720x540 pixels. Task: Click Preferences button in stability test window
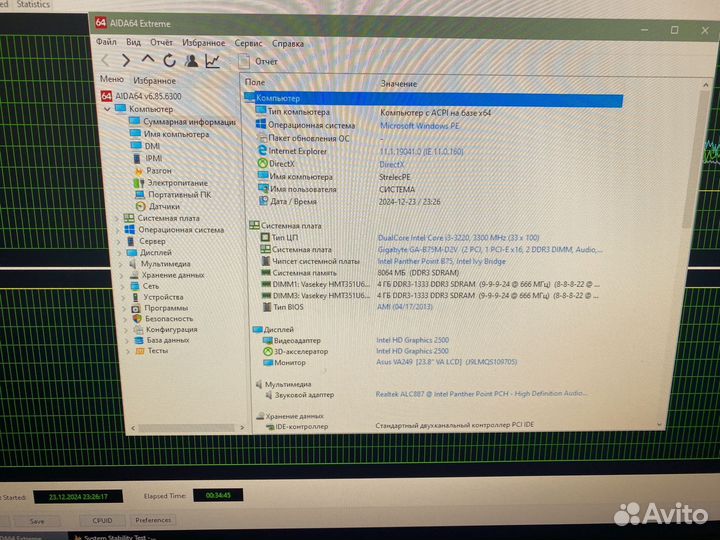[x=153, y=520]
